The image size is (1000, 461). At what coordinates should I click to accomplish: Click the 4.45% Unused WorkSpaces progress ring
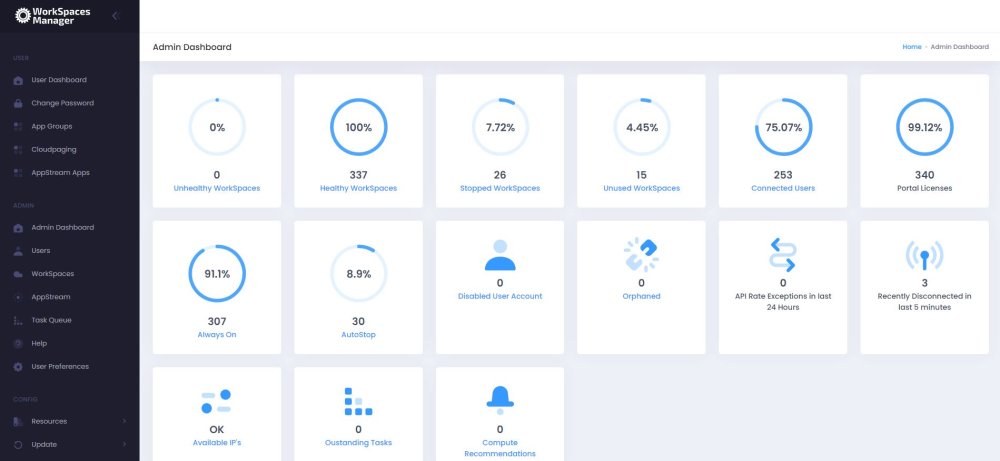point(642,127)
